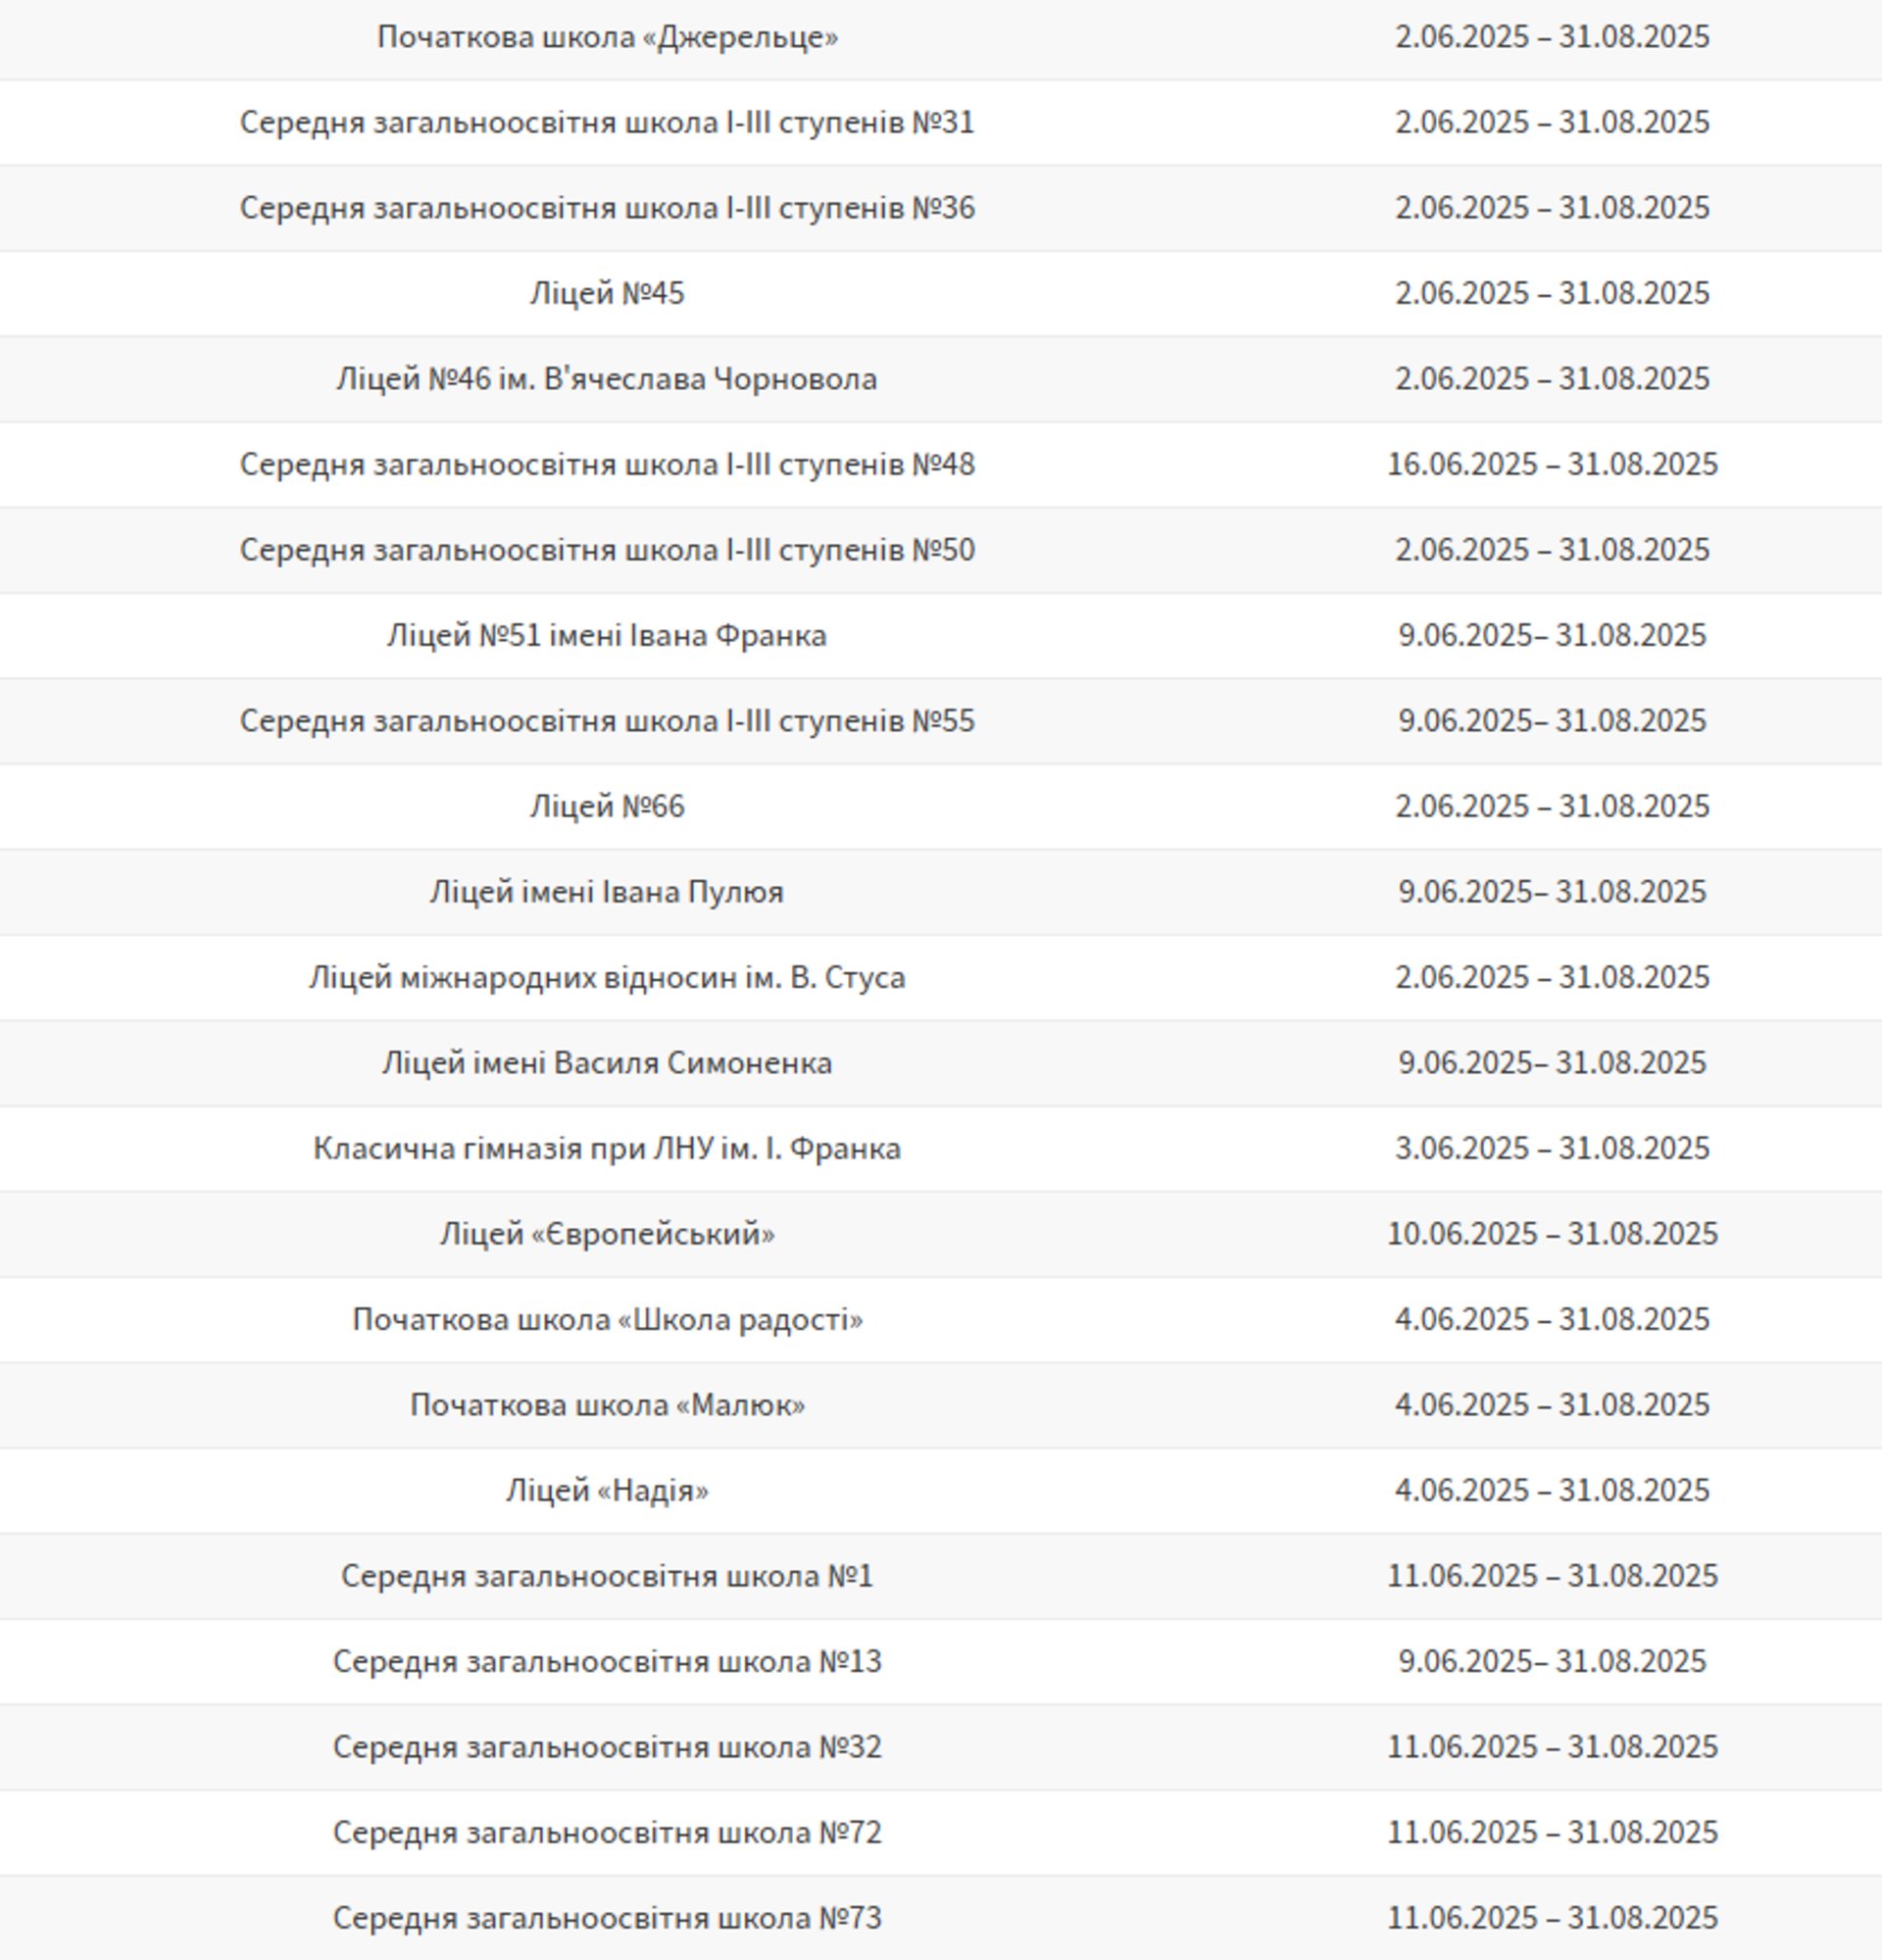This screenshot has height=1960, width=1882.
Task: Click the 10.06.2025 – 31.08.2025 date cell
Action: coord(1552,1234)
